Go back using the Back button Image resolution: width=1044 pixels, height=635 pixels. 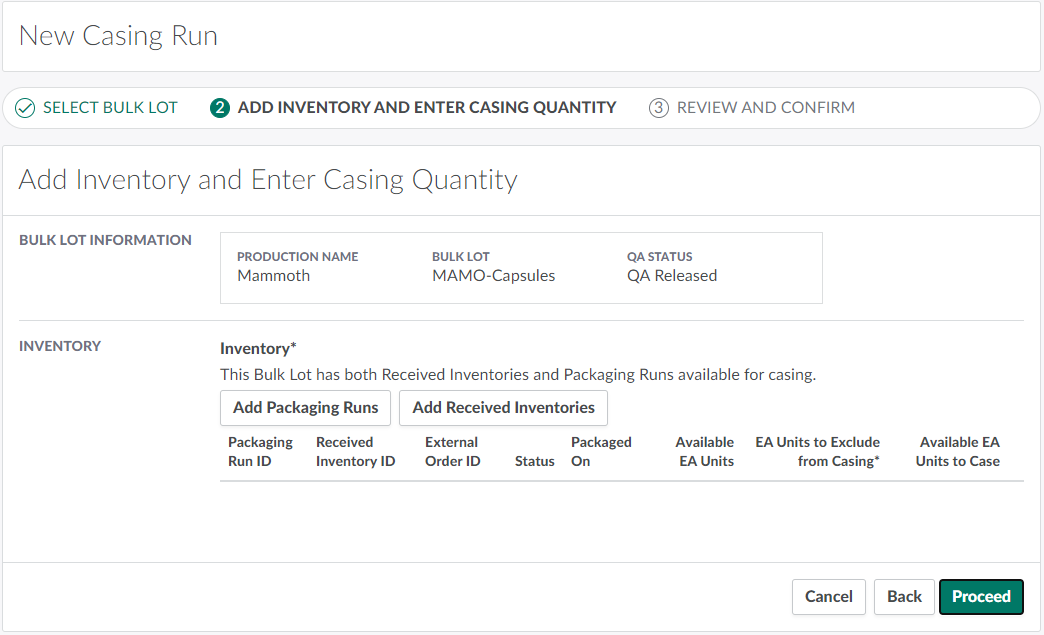tap(904, 596)
